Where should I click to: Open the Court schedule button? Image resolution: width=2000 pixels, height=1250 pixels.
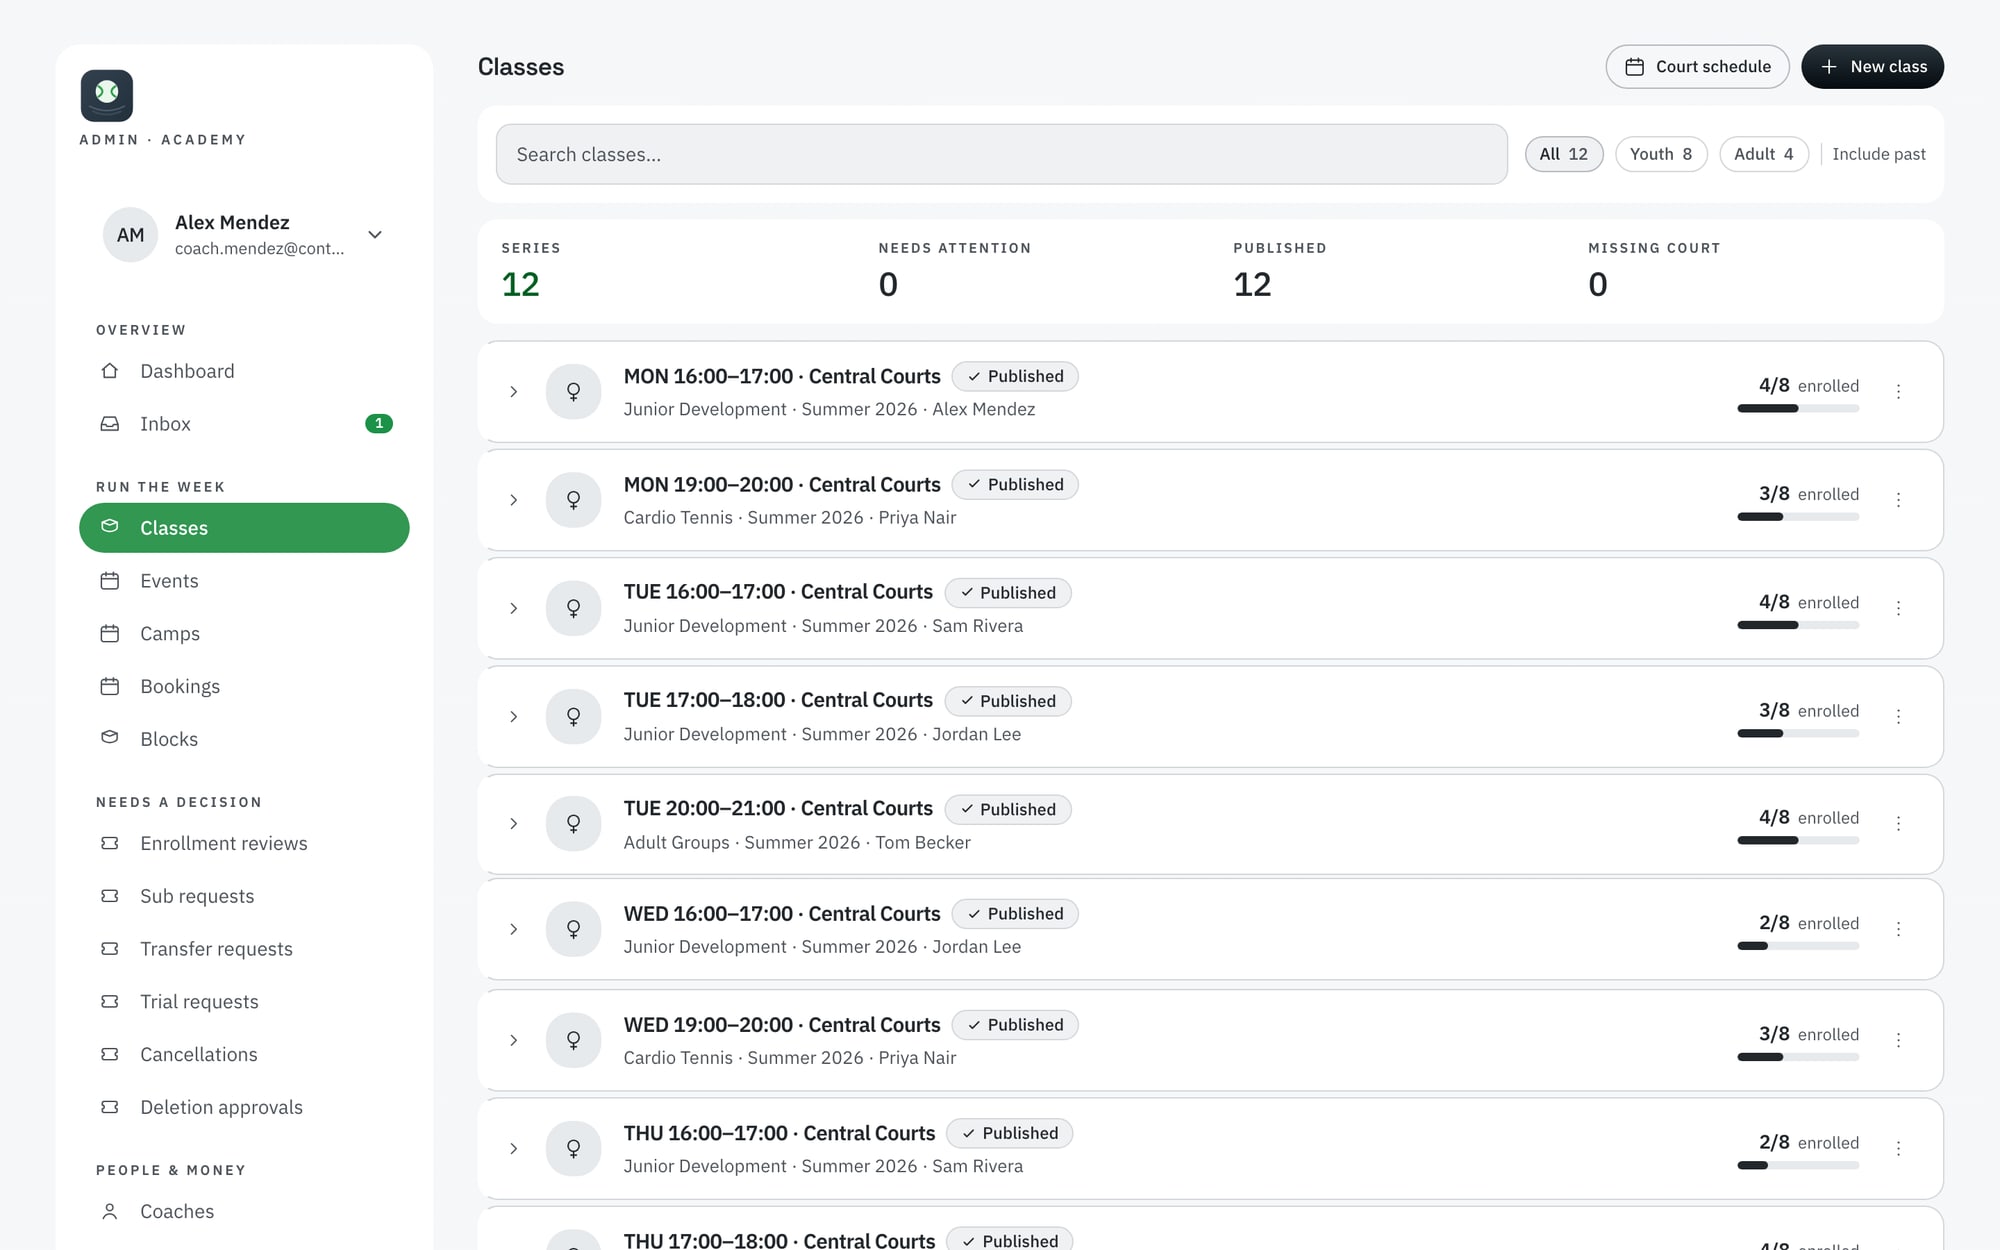tap(1697, 67)
